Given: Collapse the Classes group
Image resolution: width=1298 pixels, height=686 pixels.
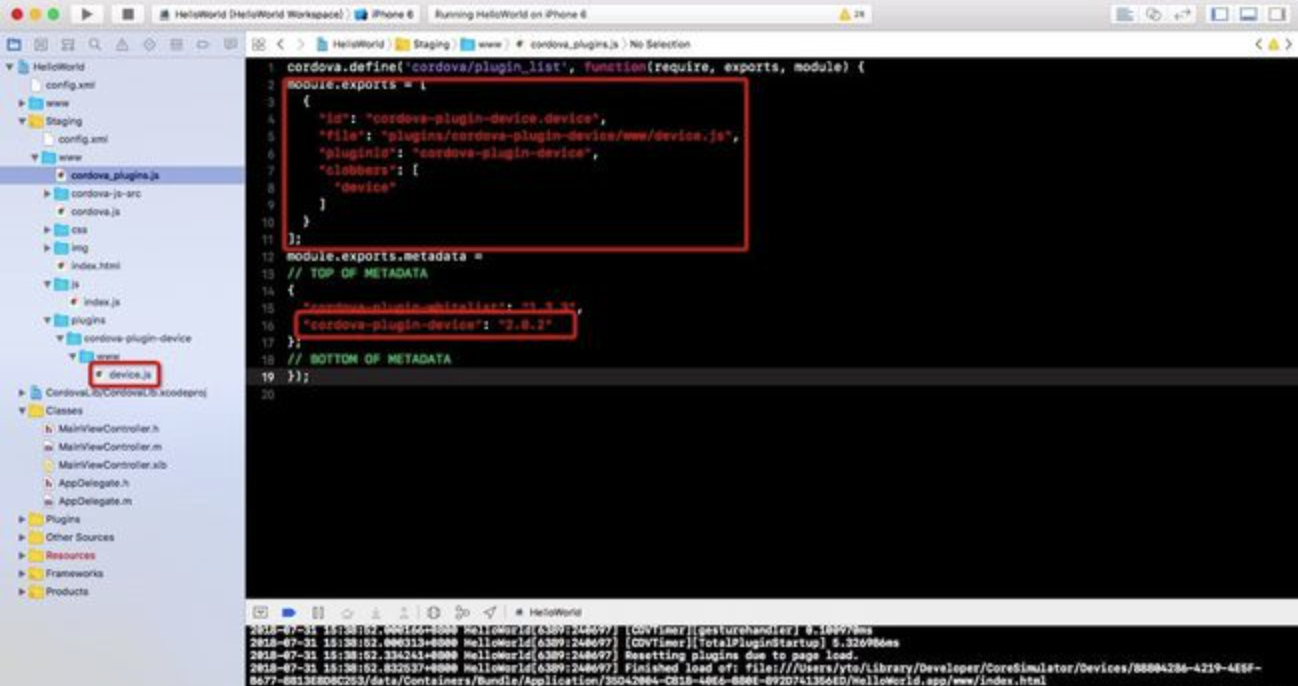Looking at the screenshot, I should point(22,411).
